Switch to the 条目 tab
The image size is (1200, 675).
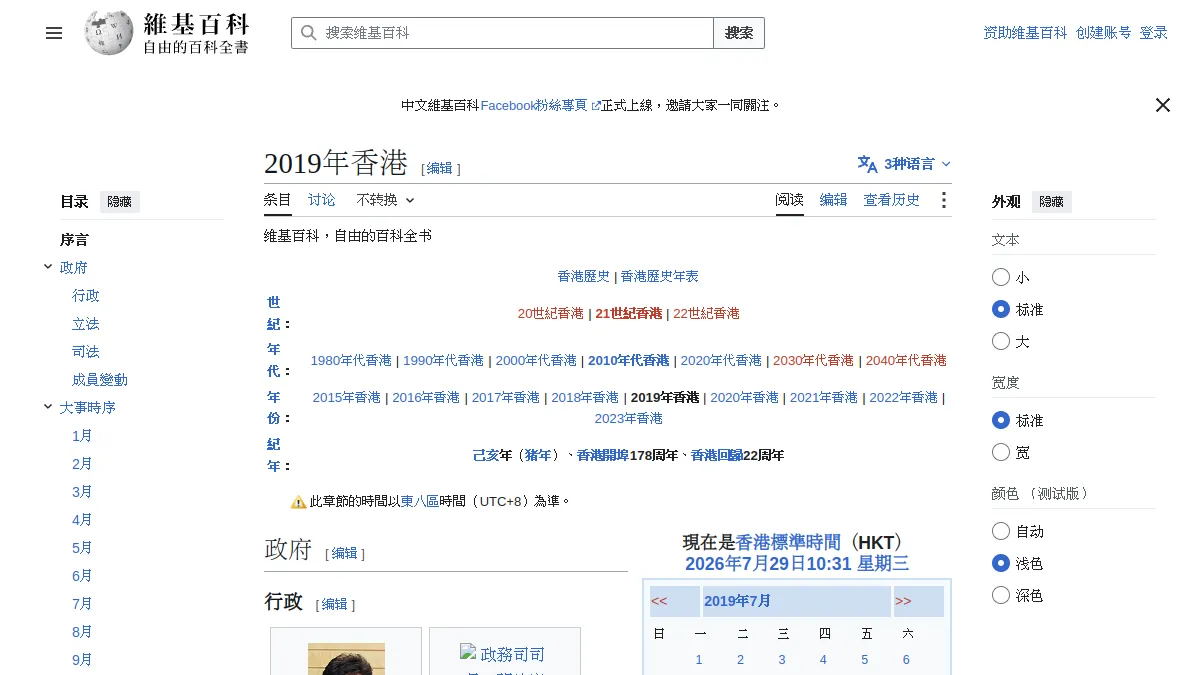tap(278, 200)
